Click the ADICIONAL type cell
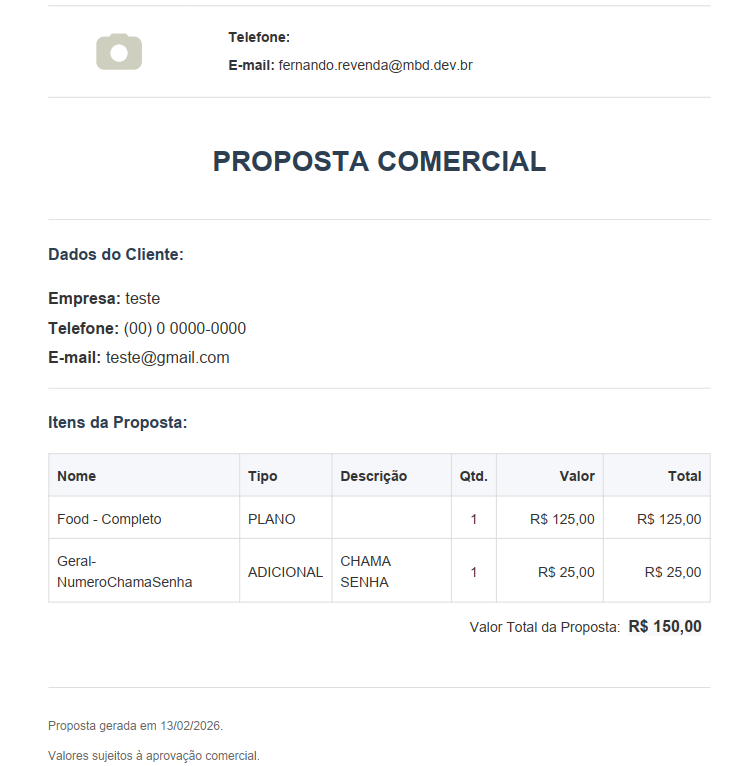This screenshot has width=755, height=766. coord(285,572)
